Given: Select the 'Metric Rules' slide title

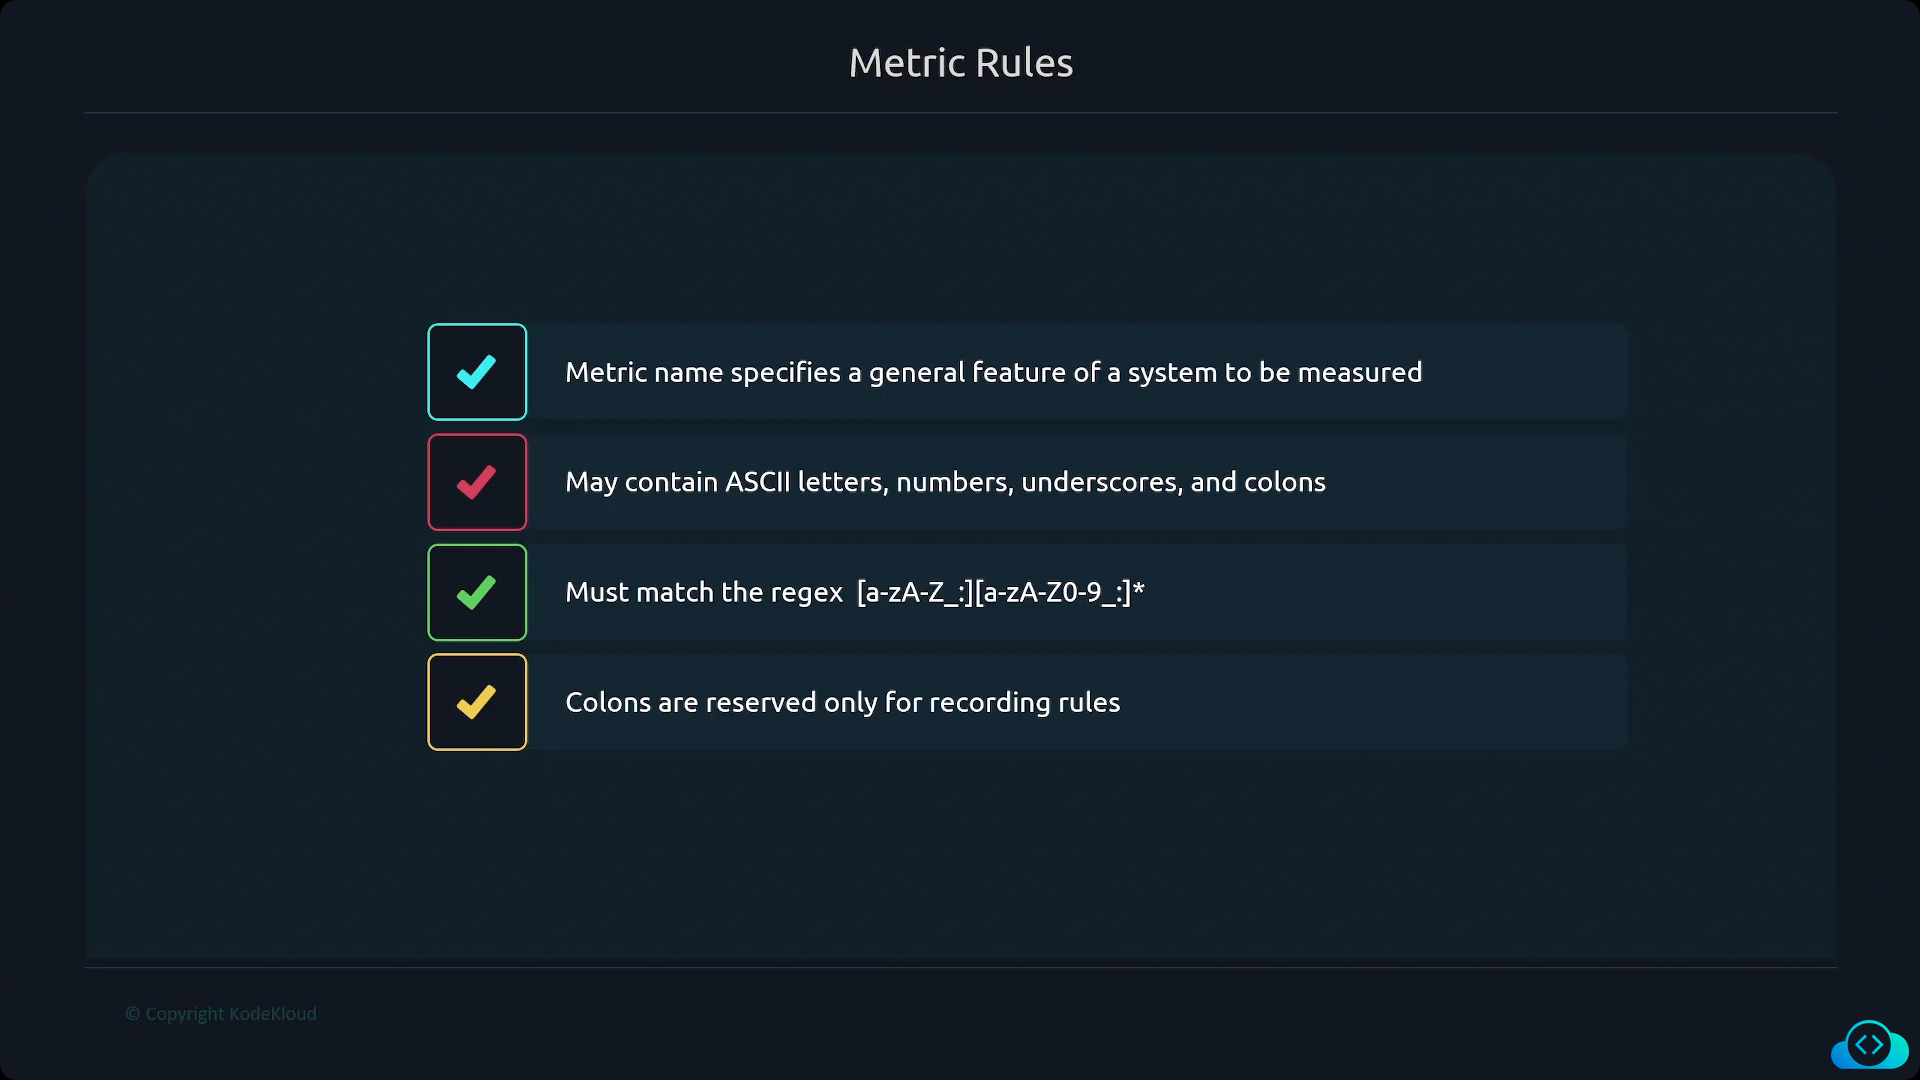Looking at the screenshot, I should tap(961, 63).
